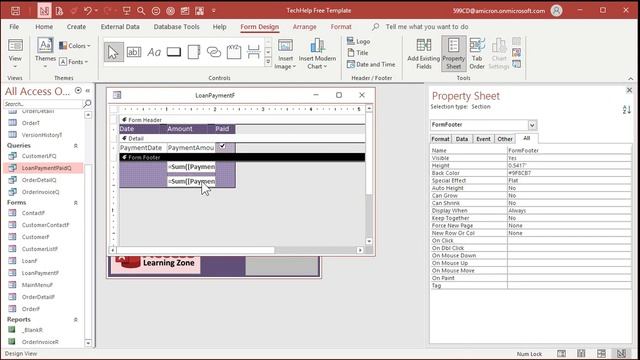Select the LoanF form in the navigation pane
The height and width of the screenshot is (360, 640).
tap(29, 261)
